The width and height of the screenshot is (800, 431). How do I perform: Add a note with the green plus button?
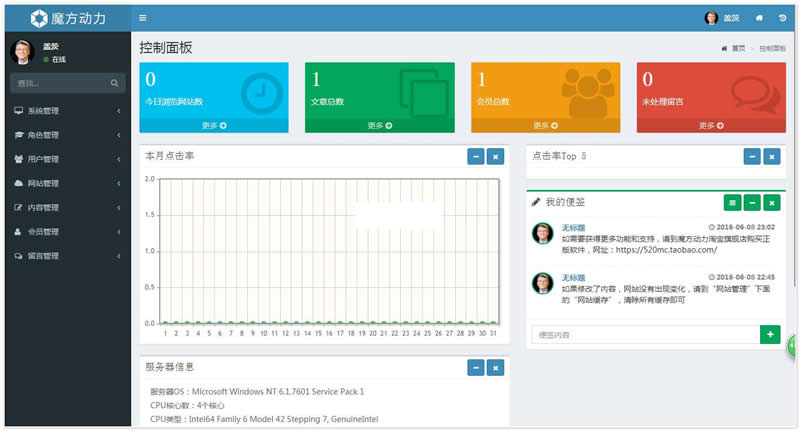pos(770,334)
